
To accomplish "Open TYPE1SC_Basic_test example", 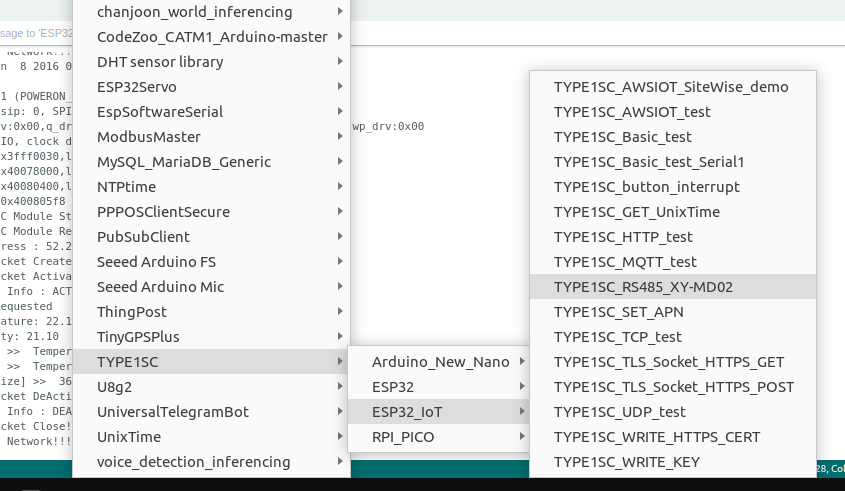I will coord(673,137).
